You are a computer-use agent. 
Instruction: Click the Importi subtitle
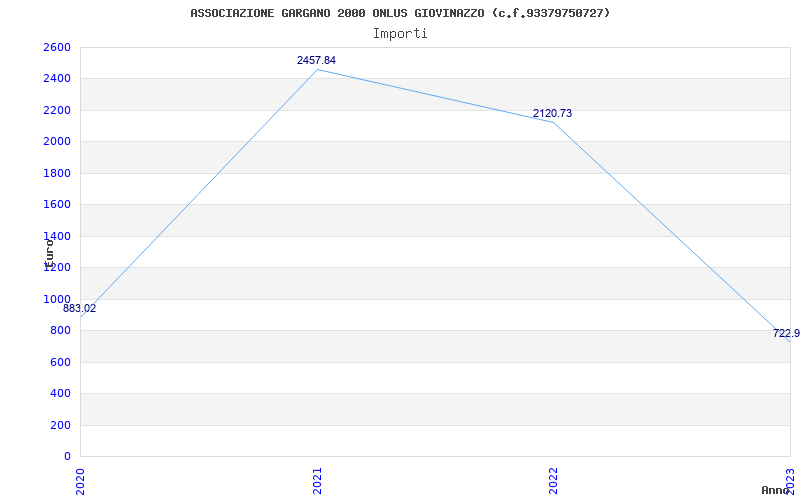pos(400,34)
